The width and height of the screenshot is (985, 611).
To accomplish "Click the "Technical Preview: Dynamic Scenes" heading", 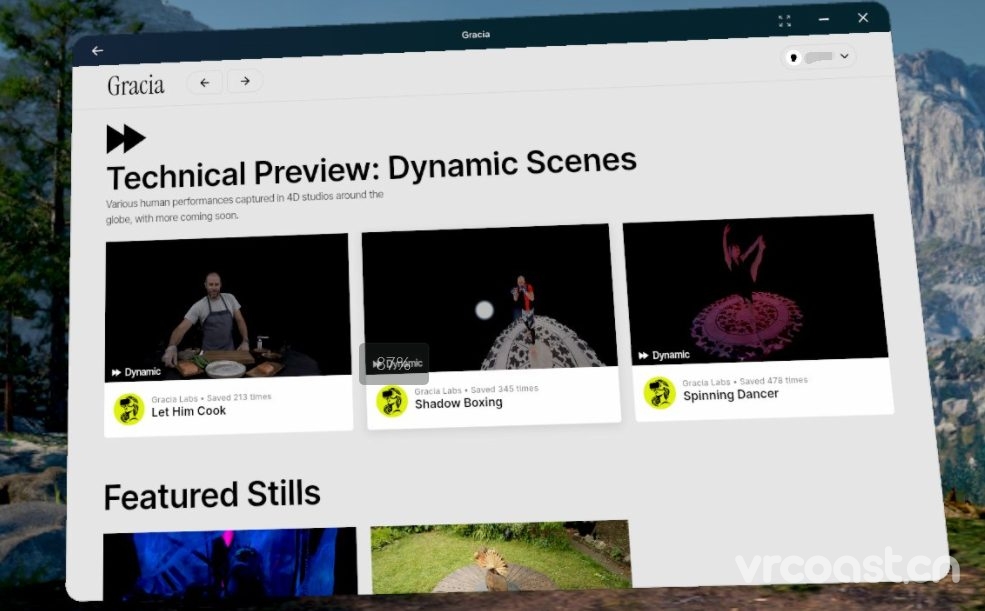I will click(372, 169).
